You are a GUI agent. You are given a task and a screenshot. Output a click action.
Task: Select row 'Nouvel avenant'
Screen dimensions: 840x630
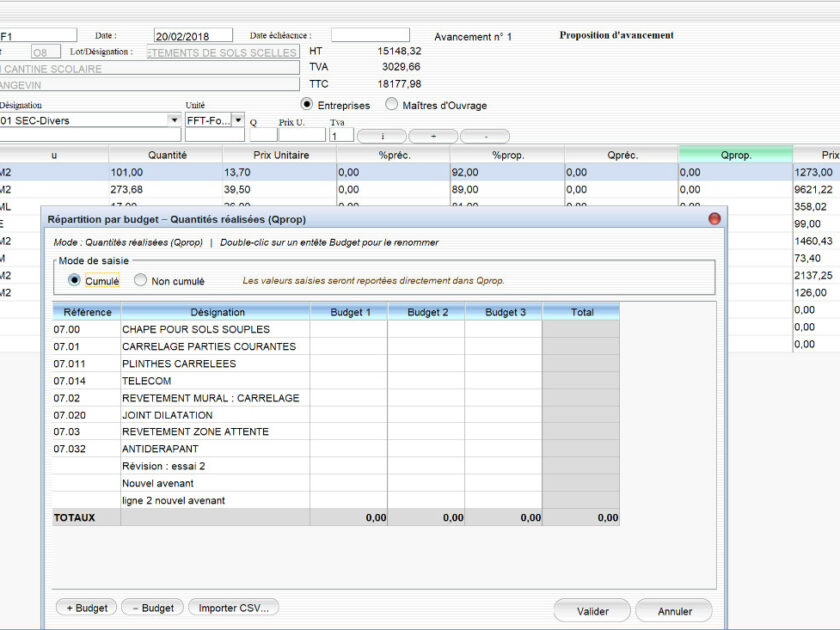tap(336, 483)
